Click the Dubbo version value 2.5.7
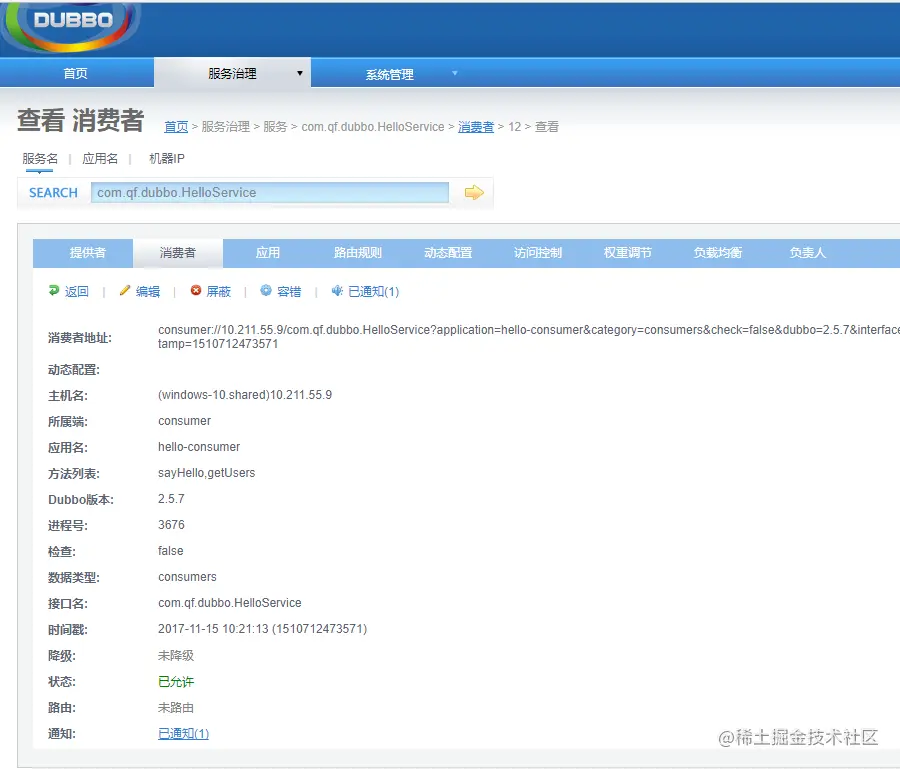Image resolution: width=900 pixels, height=769 pixels. click(x=172, y=499)
